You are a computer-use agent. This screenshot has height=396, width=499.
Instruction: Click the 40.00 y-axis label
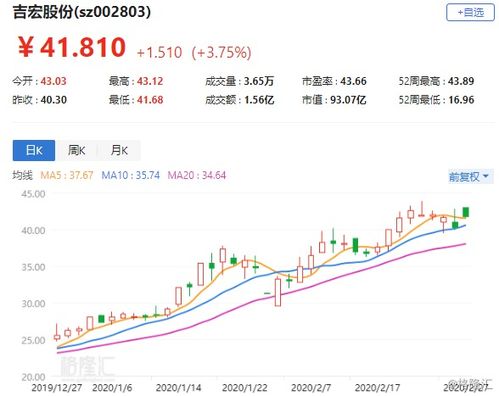click(33, 230)
